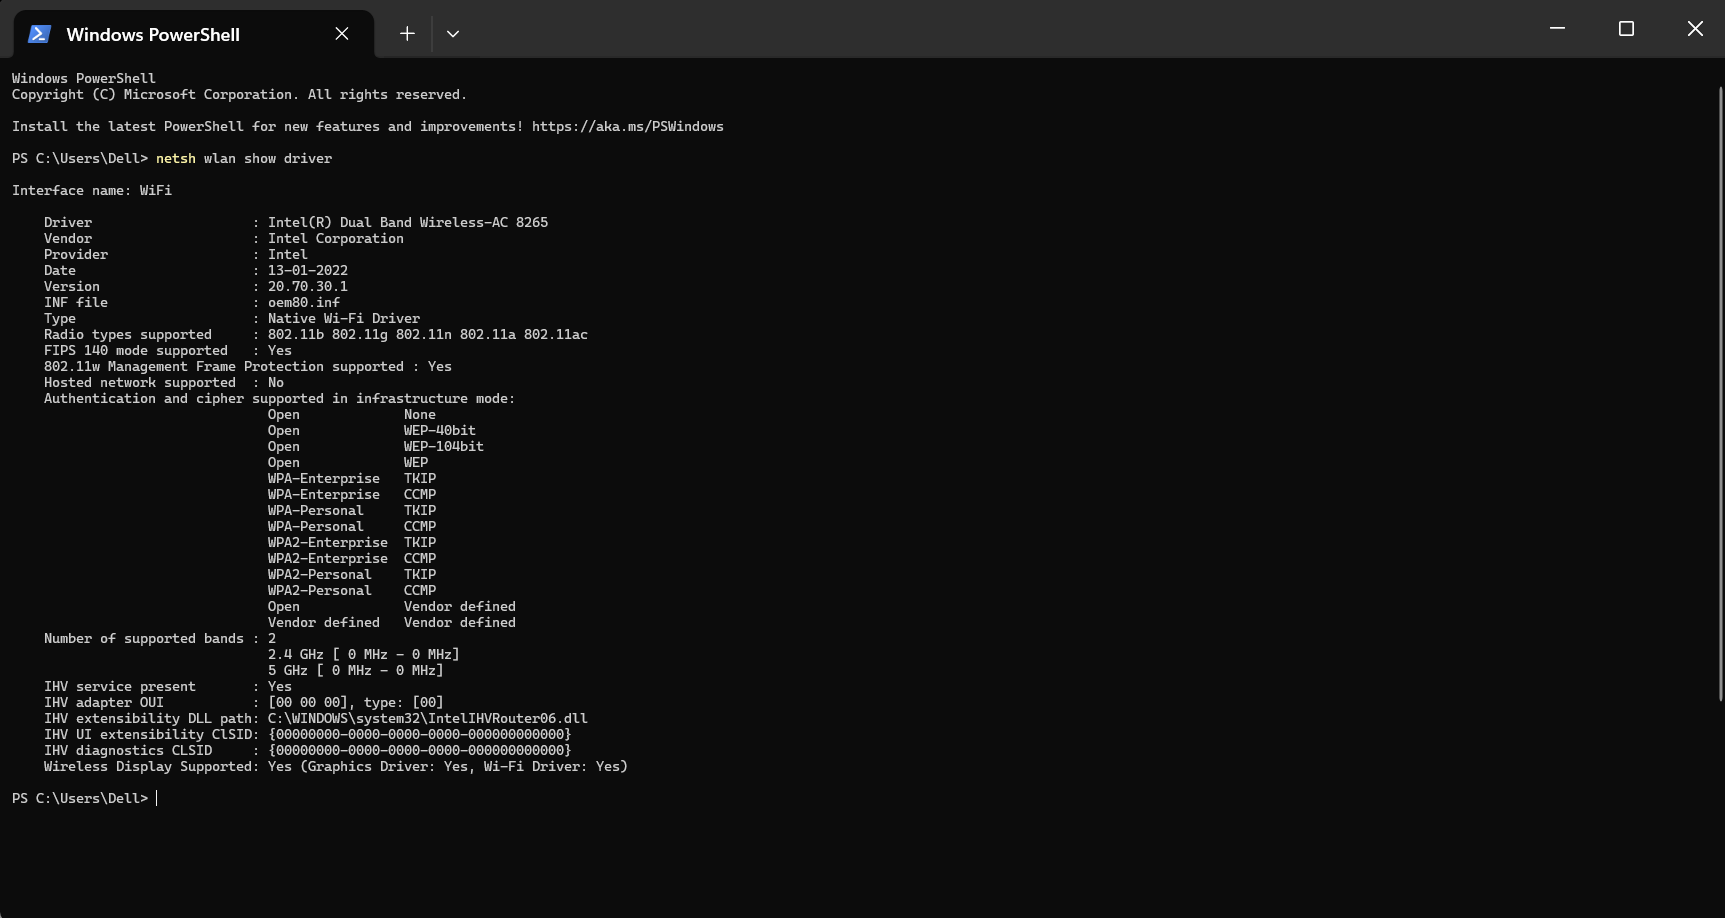This screenshot has height=918, width=1725.
Task: Click 'FIPS 140 mode supported' label
Action: (136, 351)
